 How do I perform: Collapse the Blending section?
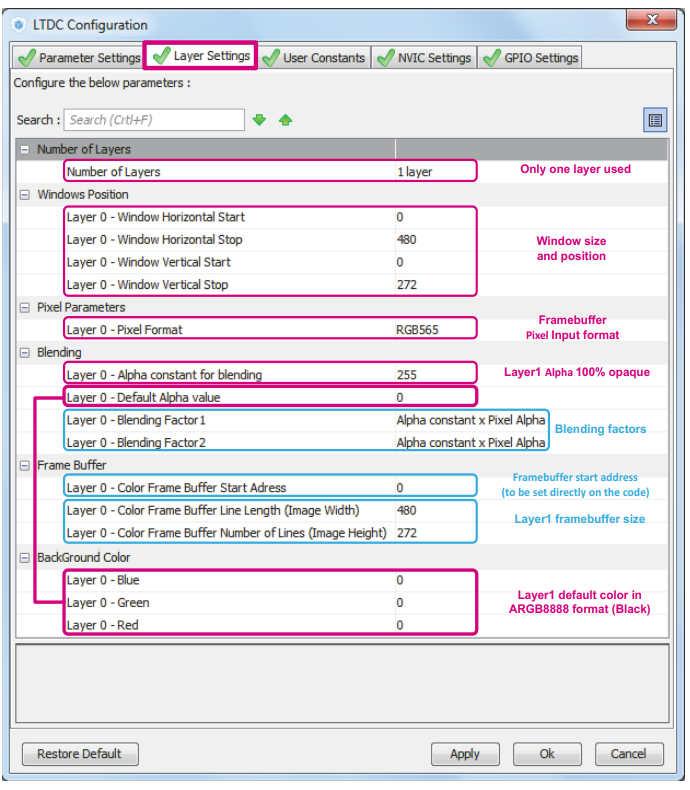(25, 353)
